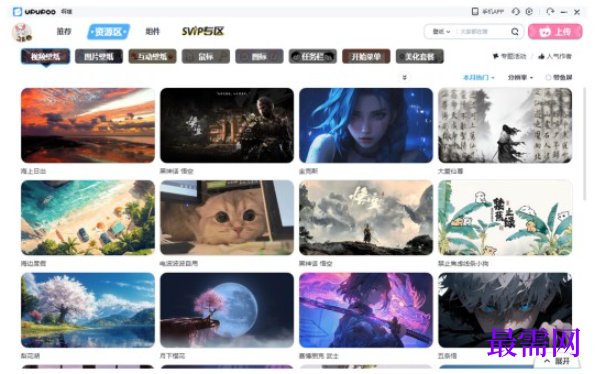Click the thumbs-up 人气作者 icon
The width and height of the screenshot is (599, 374).
click(541, 57)
